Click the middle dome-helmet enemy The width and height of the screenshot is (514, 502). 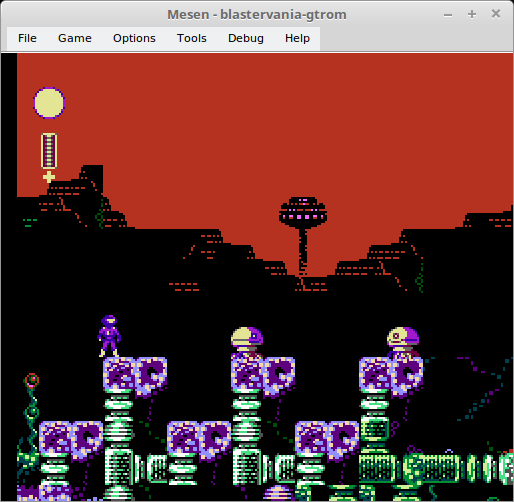coord(247,342)
